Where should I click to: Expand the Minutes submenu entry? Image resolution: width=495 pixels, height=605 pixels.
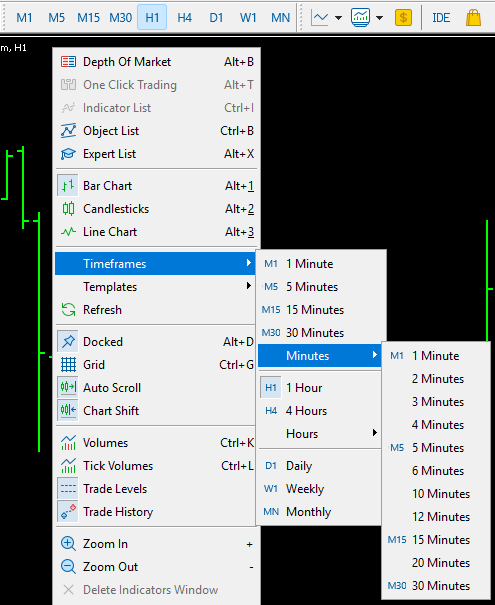click(x=320, y=356)
